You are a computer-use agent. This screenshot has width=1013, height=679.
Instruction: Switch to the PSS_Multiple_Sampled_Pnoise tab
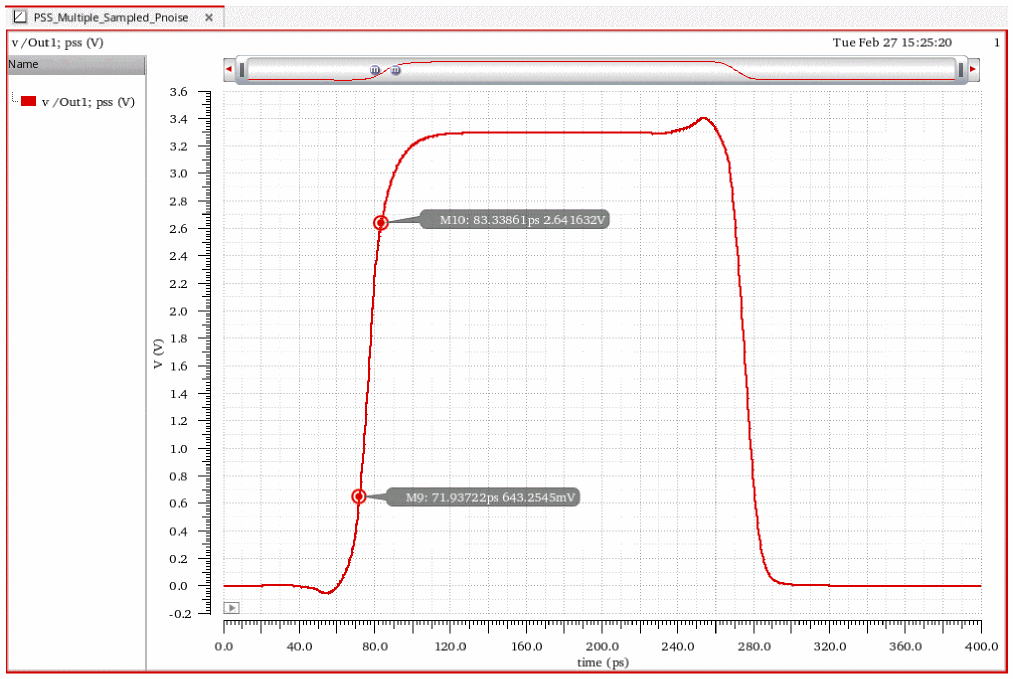point(111,18)
